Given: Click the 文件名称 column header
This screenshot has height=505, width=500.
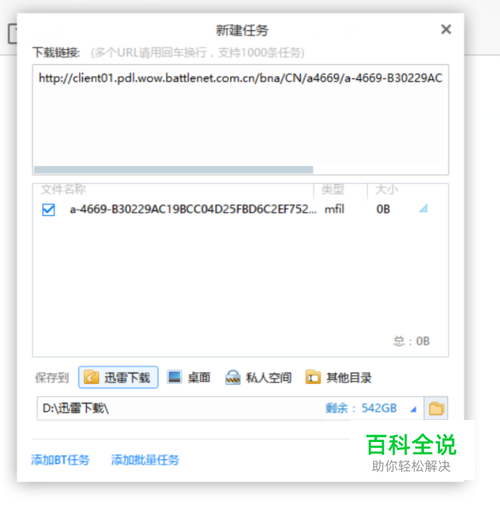Looking at the screenshot, I should point(63,189).
